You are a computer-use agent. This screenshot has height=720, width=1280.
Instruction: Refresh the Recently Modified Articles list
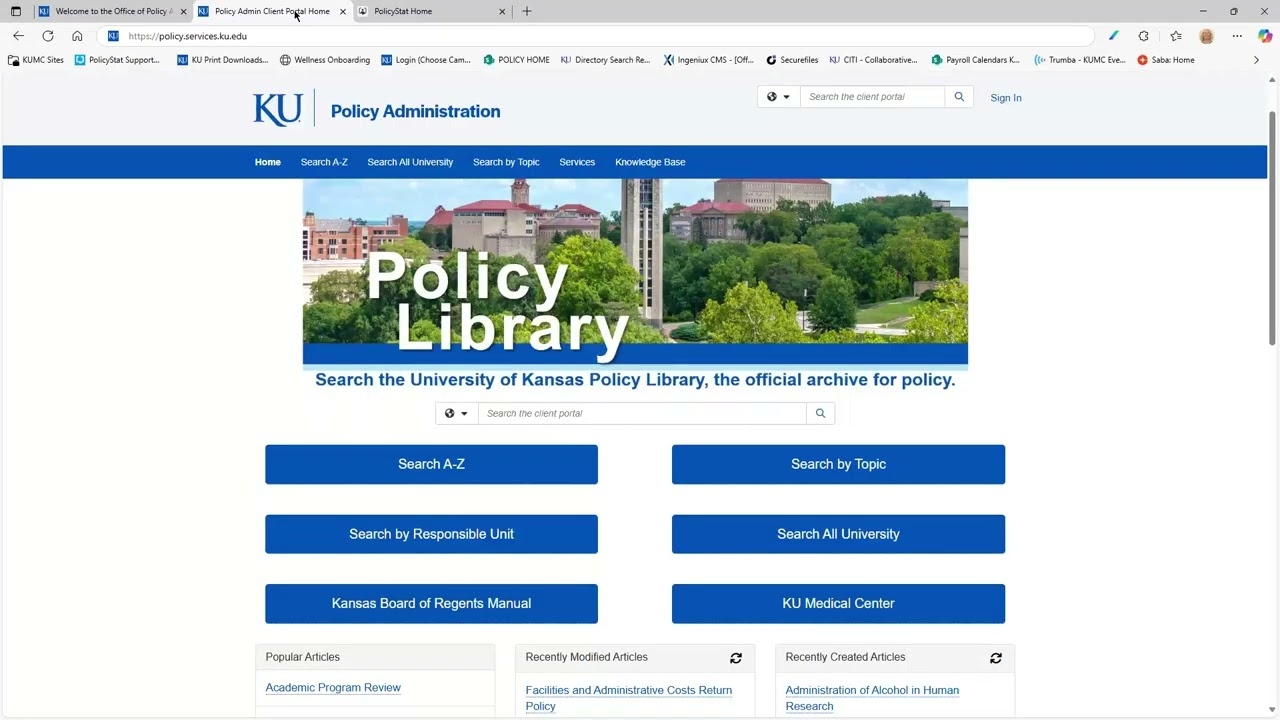pos(736,658)
